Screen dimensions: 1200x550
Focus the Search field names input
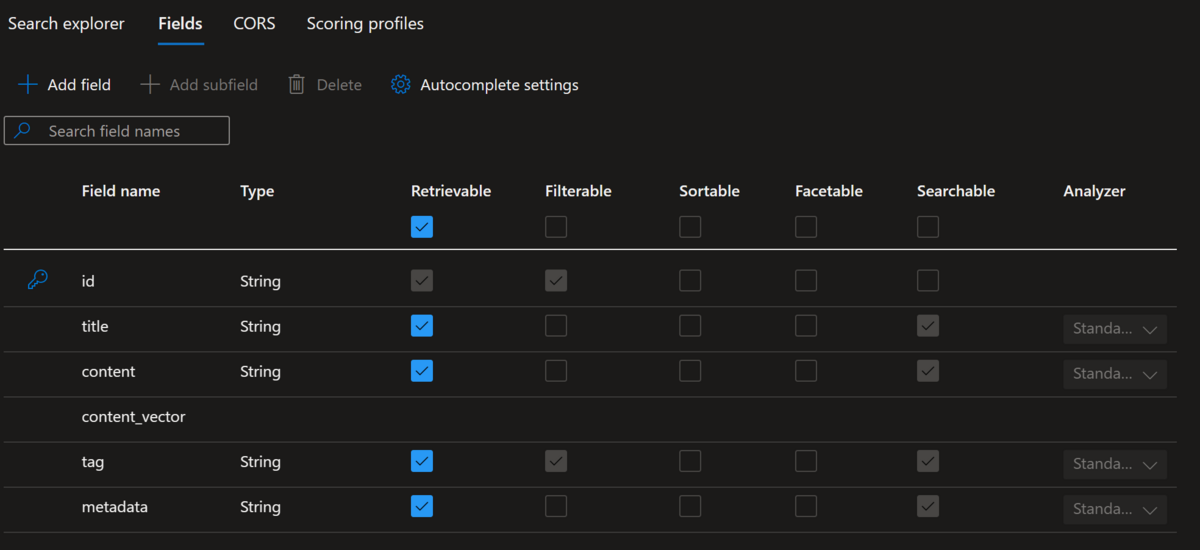tap(130, 131)
